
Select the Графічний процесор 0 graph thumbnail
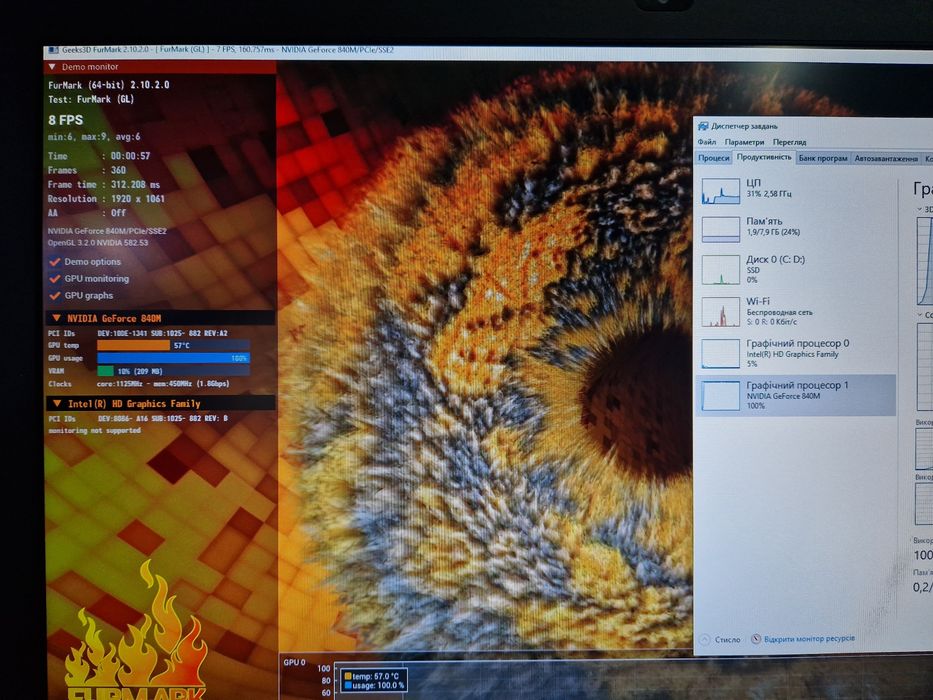720,354
